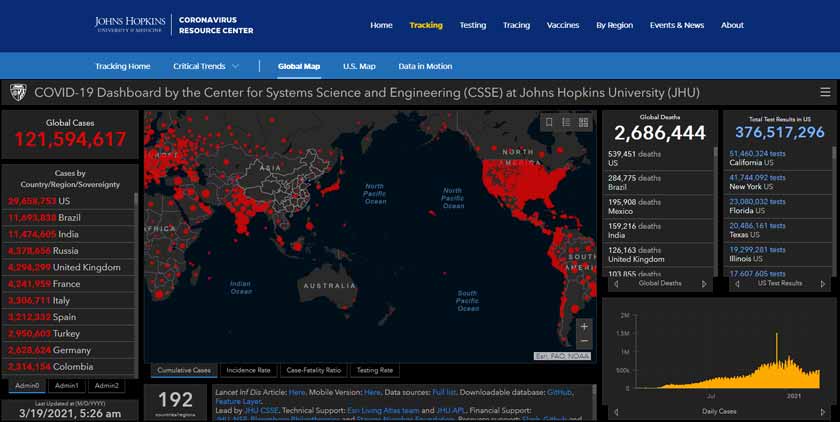Viewport: 840px width, 422px height.
Task: Open the dashboard hamburger menu
Action: 825,92
